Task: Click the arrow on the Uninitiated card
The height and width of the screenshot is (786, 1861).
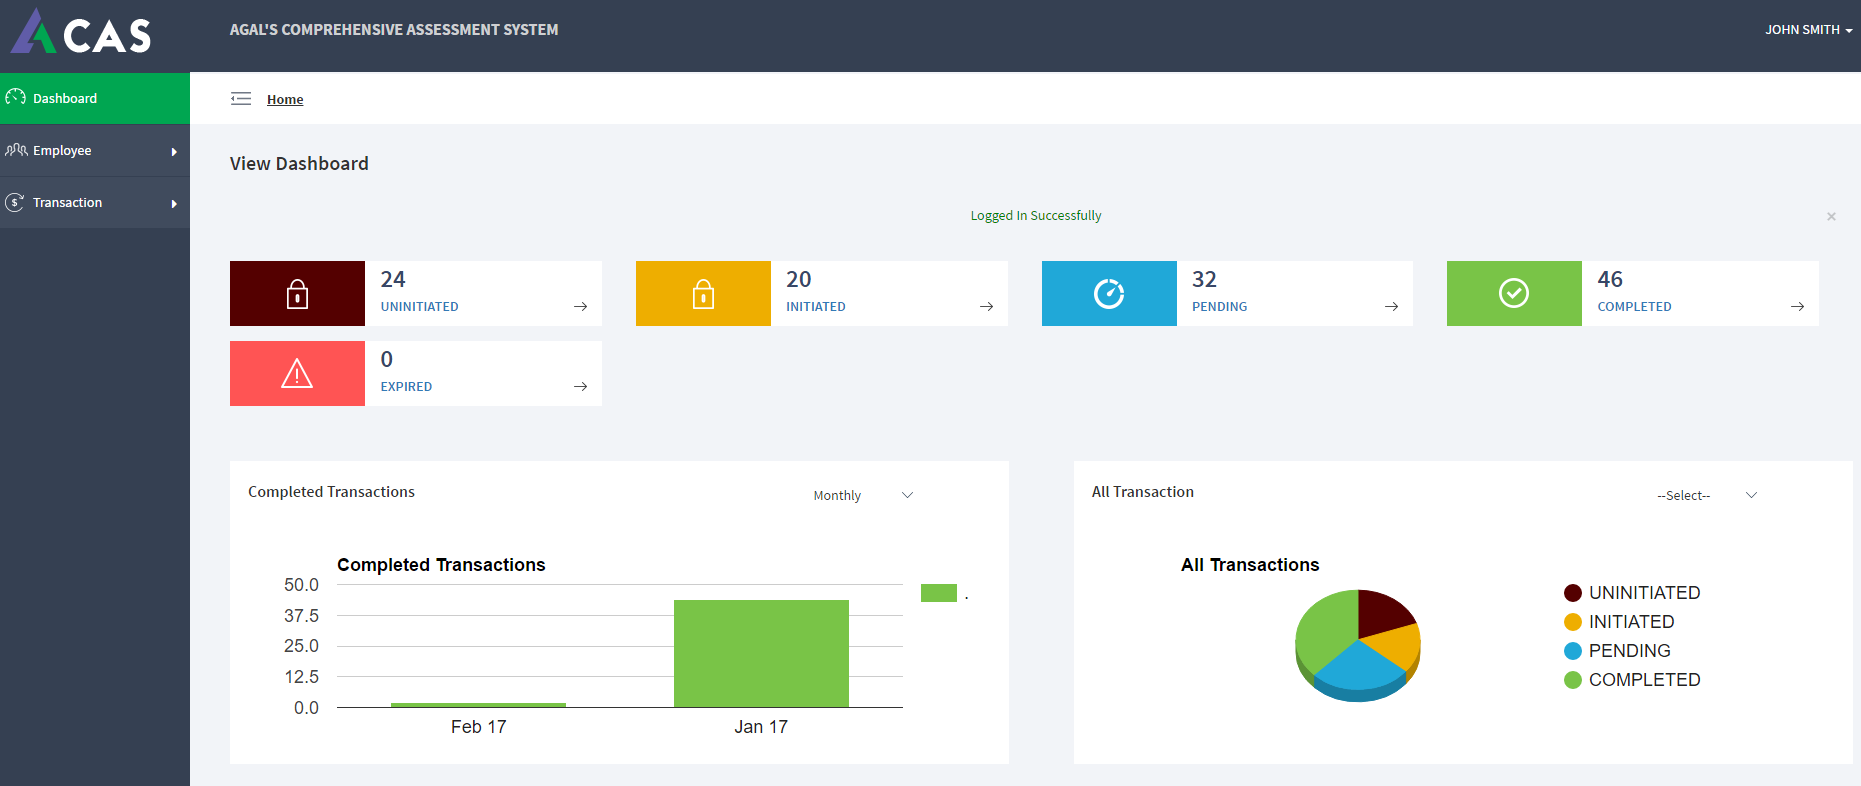Action: click(x=581, y=306)
